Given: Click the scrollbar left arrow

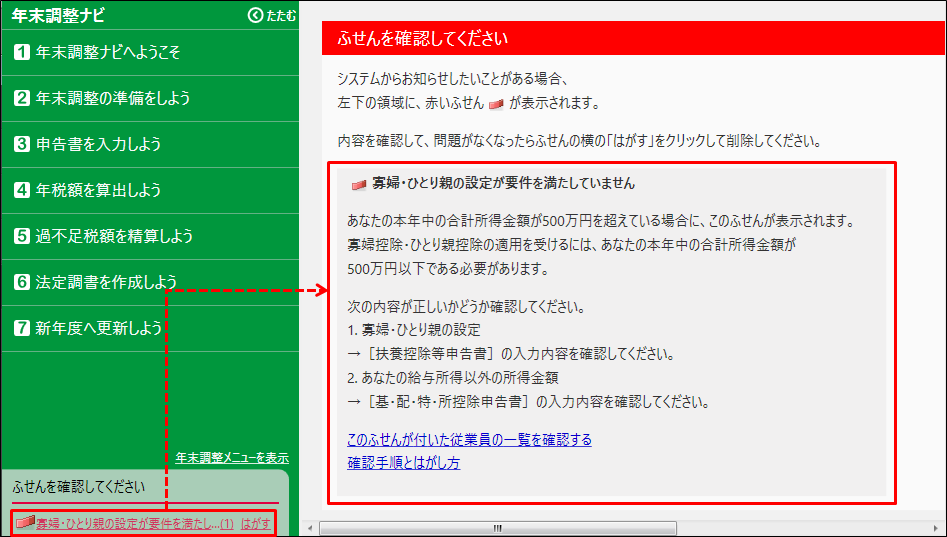Looking at the screenshot, I should (311, 527).
